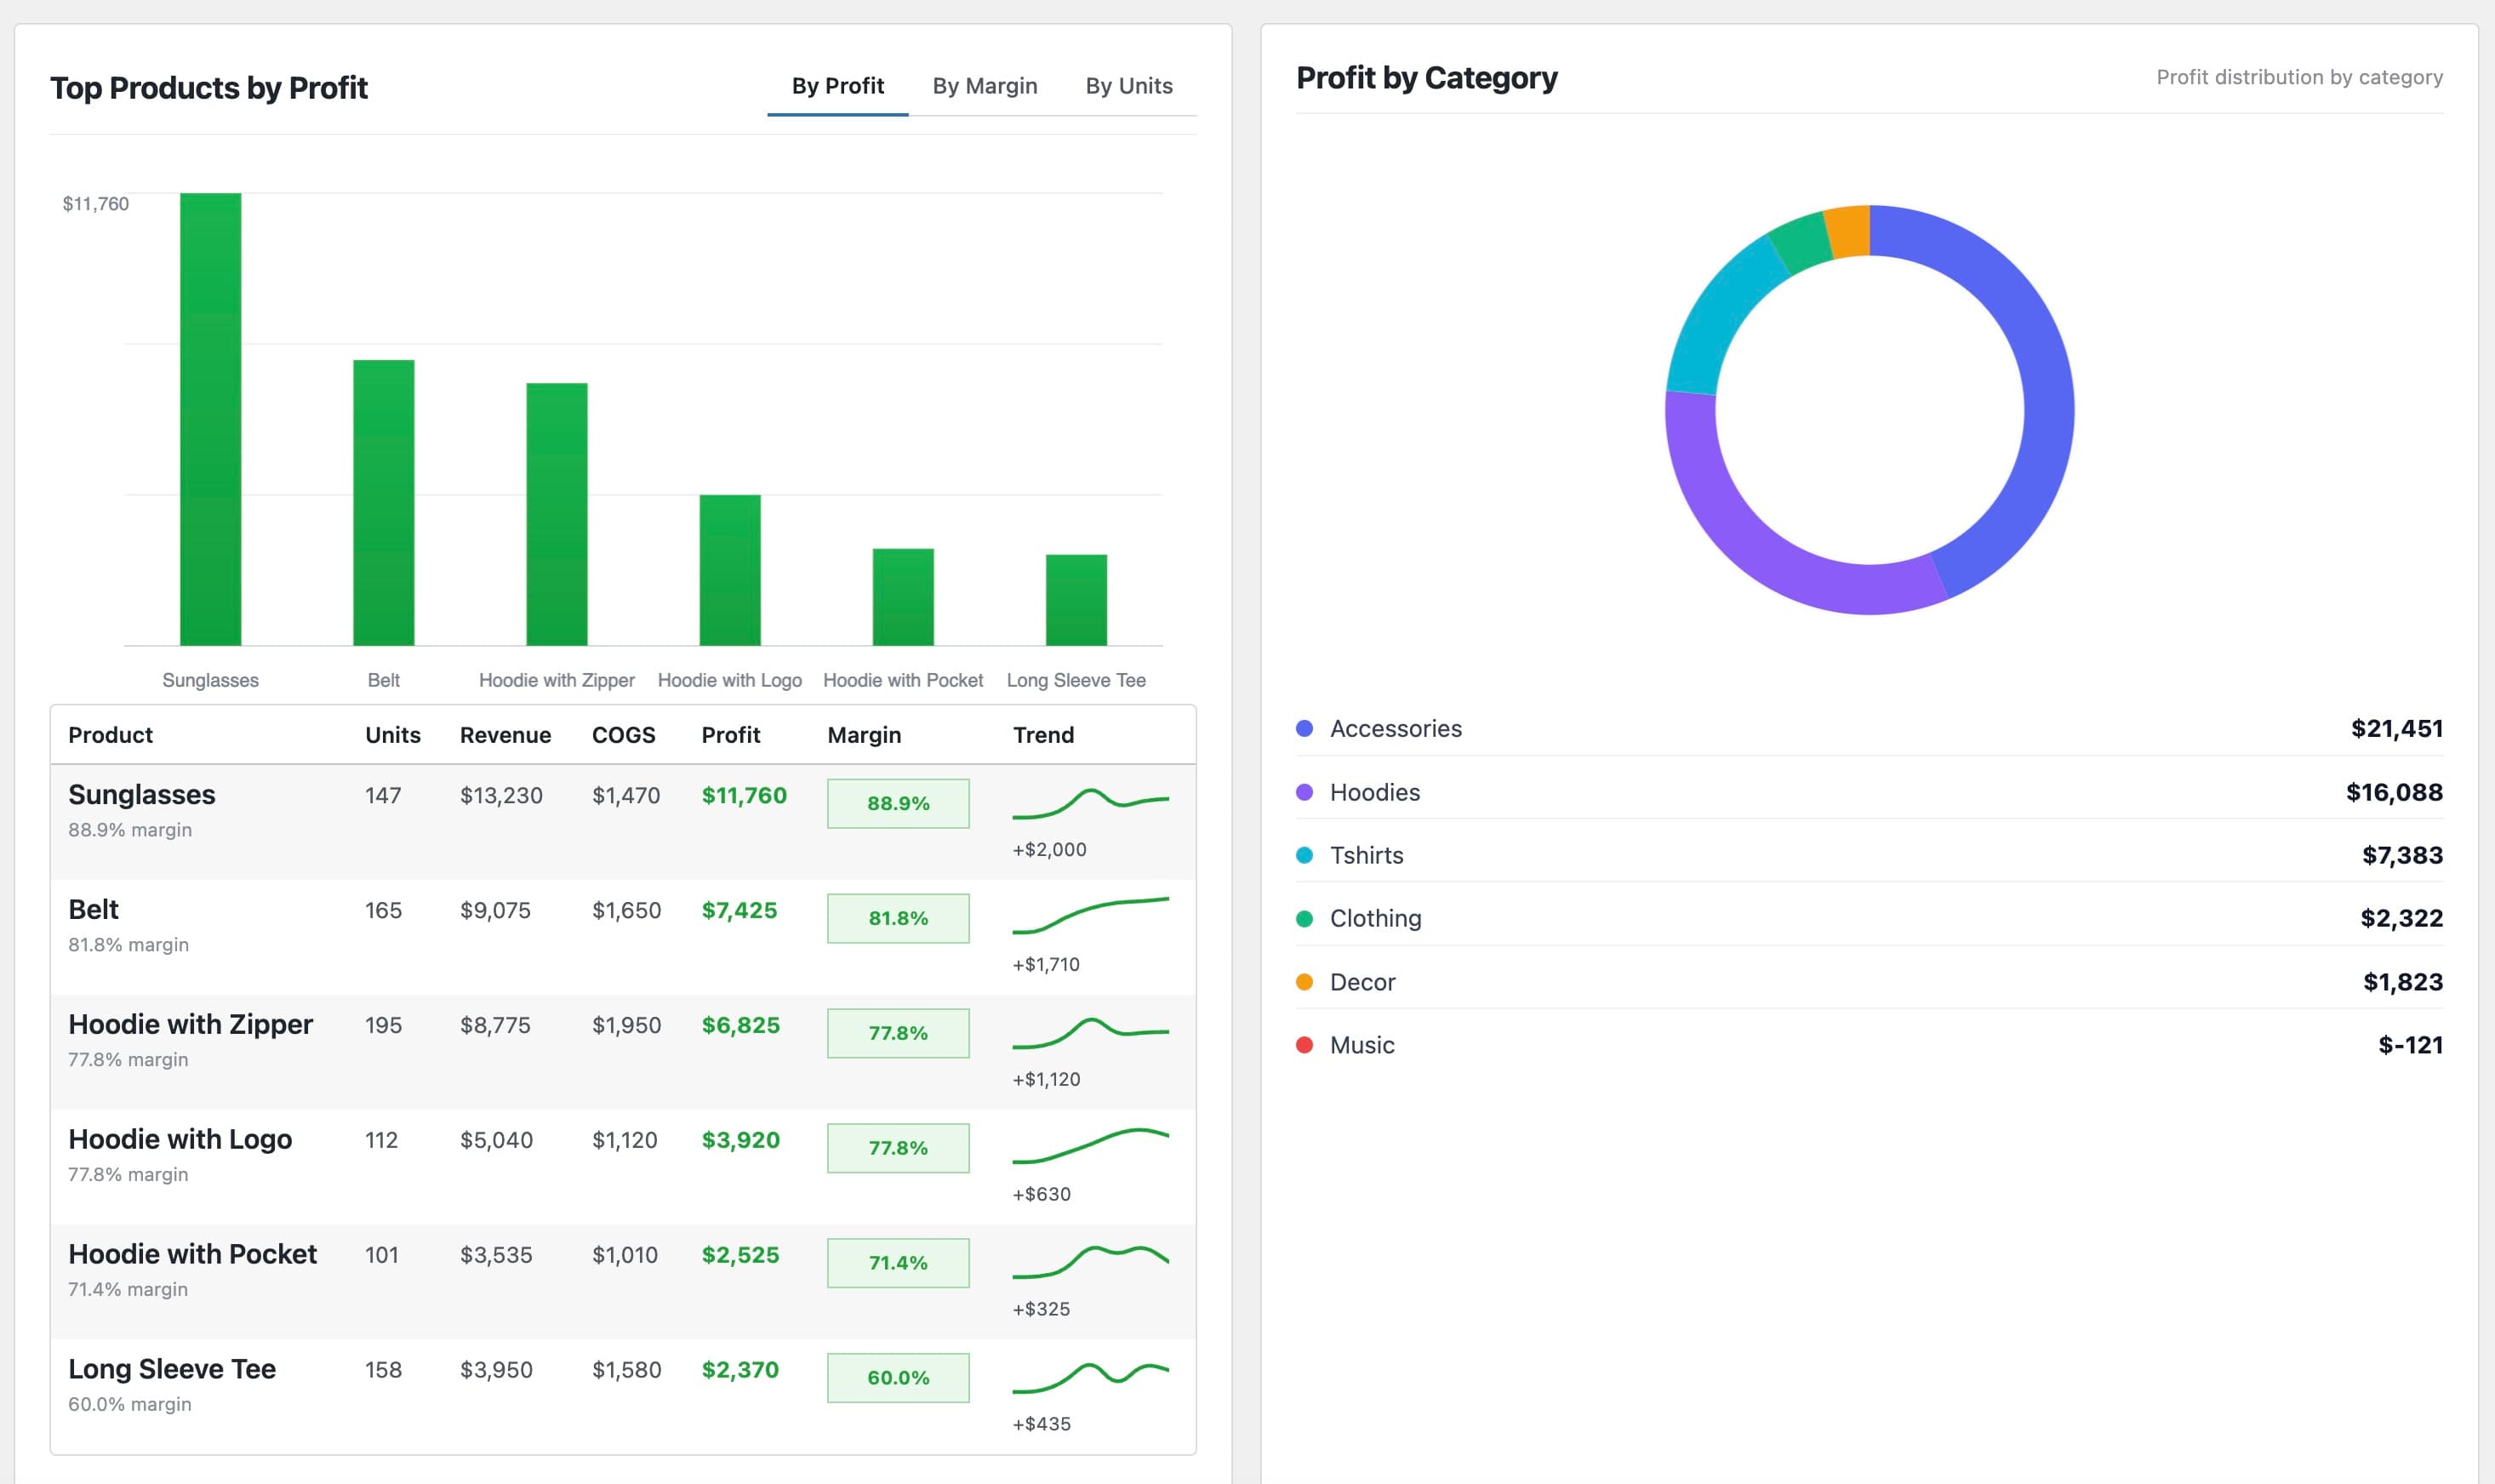The image size is (2495, 1484).
Task: Click the Long Sleeve Tee trend sparkline
Action: click(1090, 1377)
